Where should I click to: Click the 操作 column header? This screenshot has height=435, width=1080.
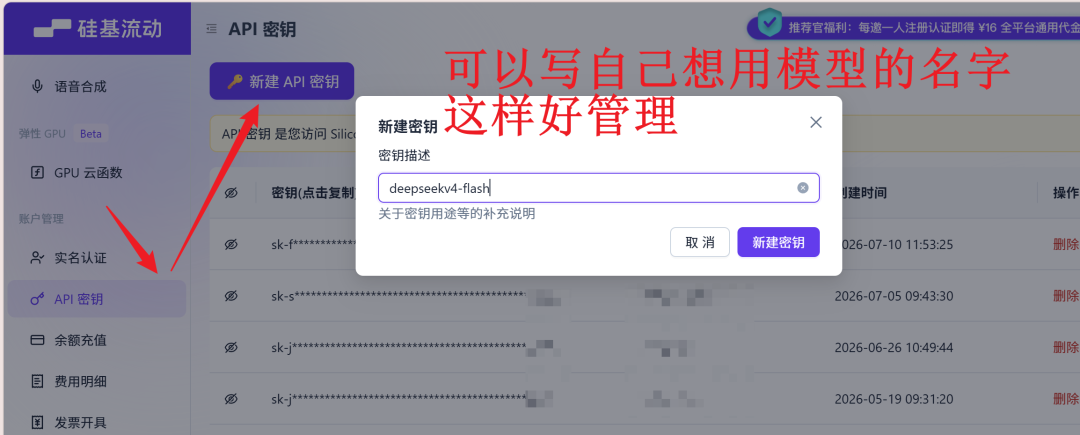click(x=1066, y=193)
